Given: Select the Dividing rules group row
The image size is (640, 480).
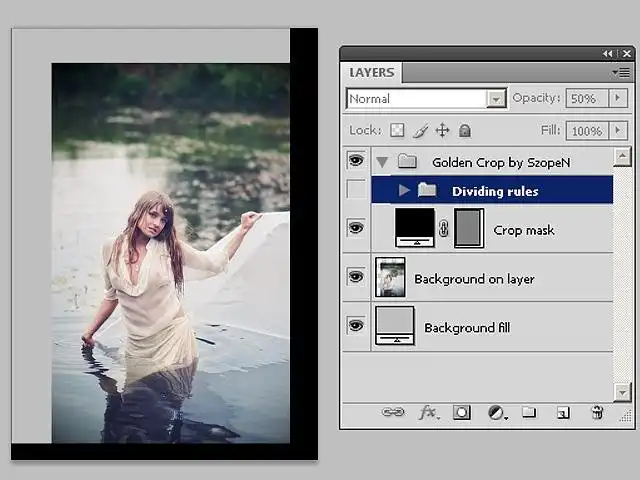Looking at the screenshot, I should pos(492,190).
